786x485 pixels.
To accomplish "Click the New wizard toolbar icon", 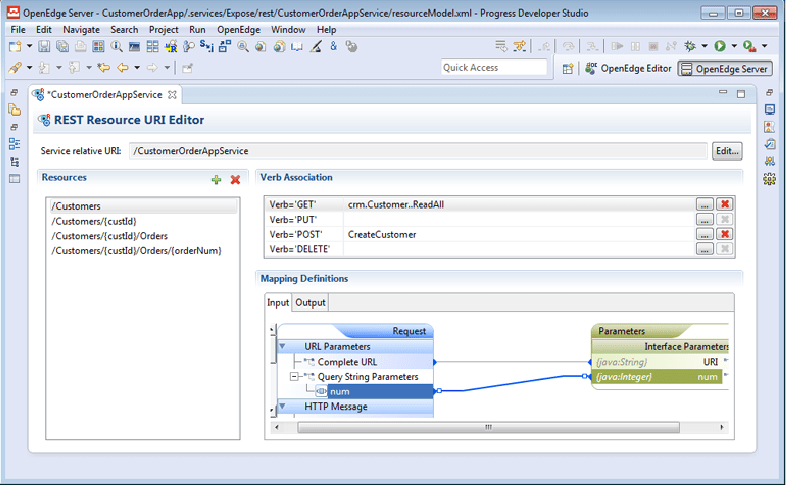I will tap(16, 47).
